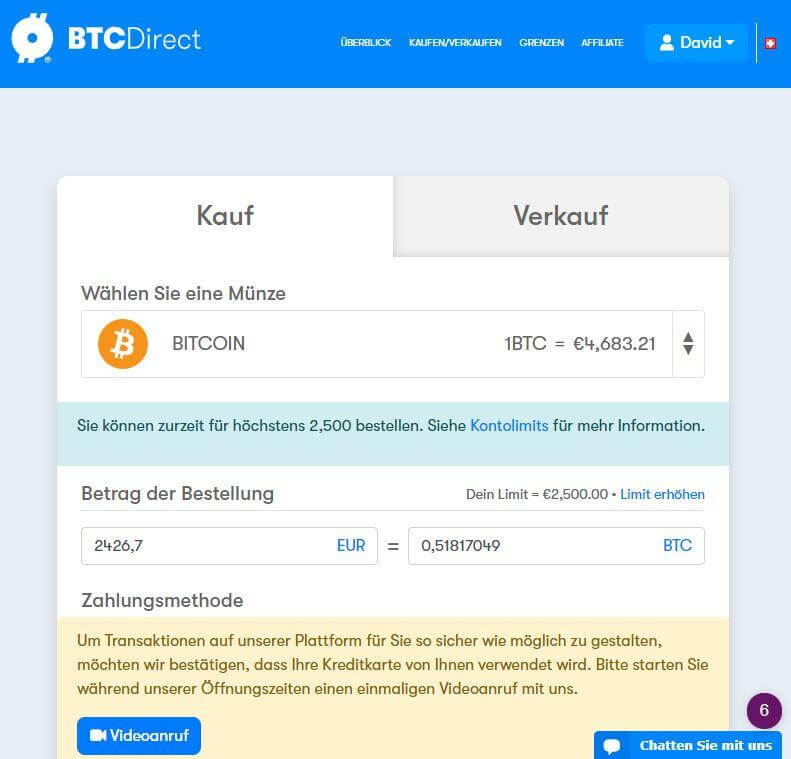Screen dimensions: 791x759
Task: Open the Grenzen navigation item
Action: point(541,43)
